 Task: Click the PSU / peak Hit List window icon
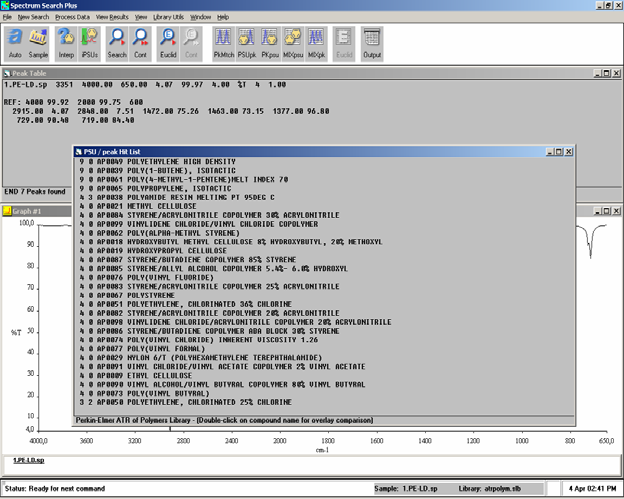point(79,152)
